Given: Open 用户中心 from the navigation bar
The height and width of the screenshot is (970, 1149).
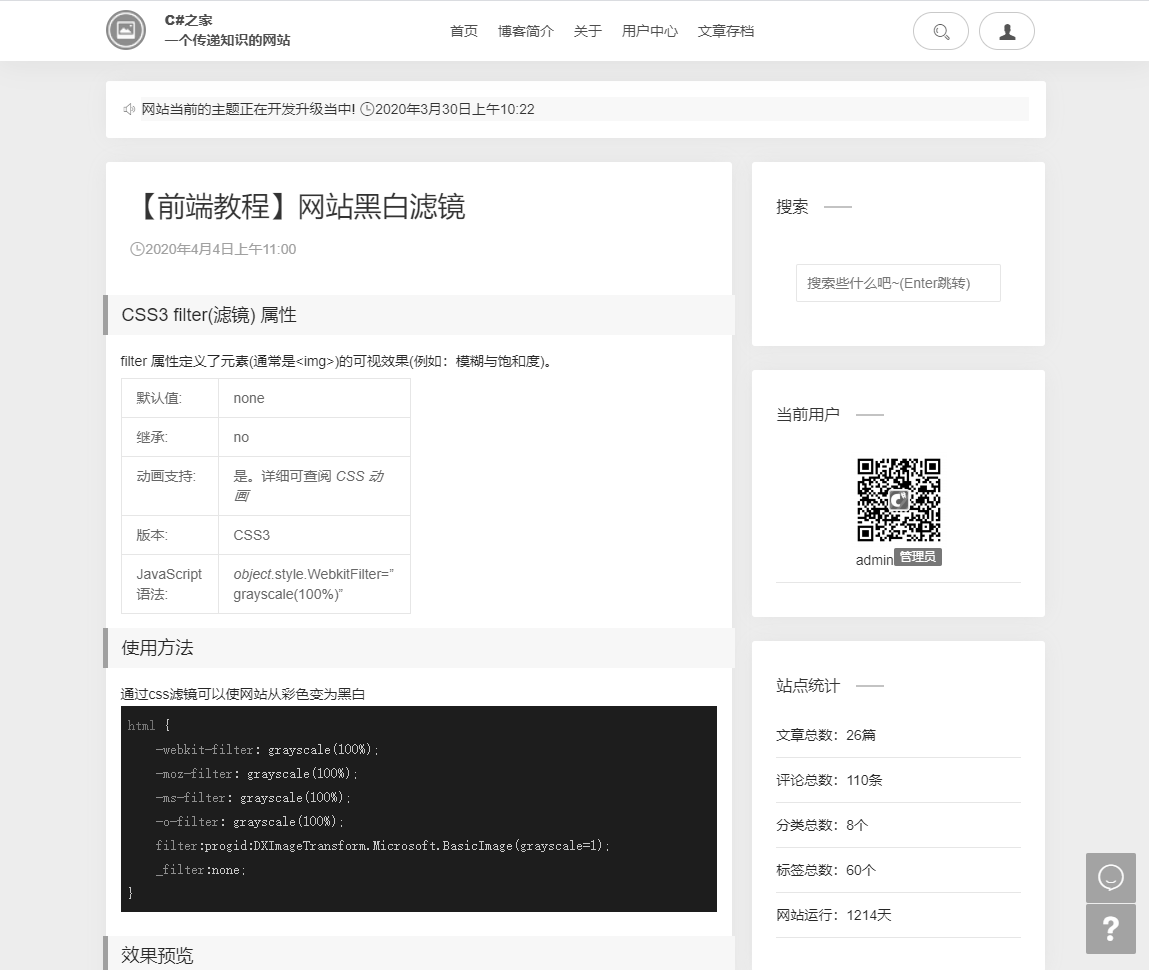Looking at the screenshot, I should pyautogui.click(x=650, y=31).
